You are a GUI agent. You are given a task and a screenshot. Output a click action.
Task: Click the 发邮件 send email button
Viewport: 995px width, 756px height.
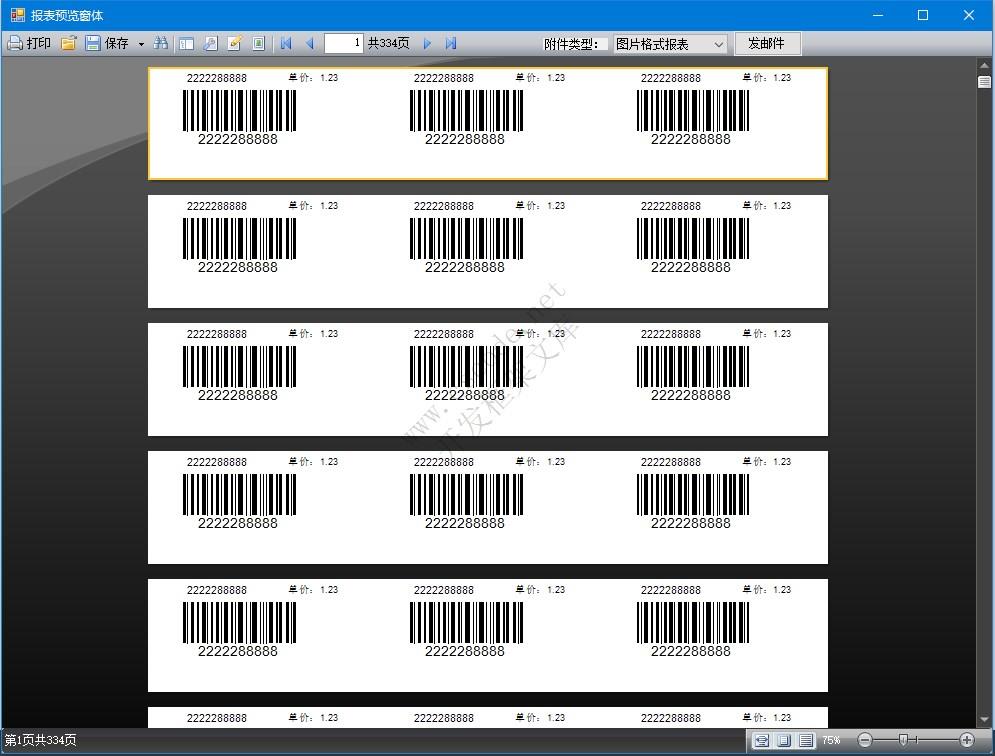click(x=767, y=44)
